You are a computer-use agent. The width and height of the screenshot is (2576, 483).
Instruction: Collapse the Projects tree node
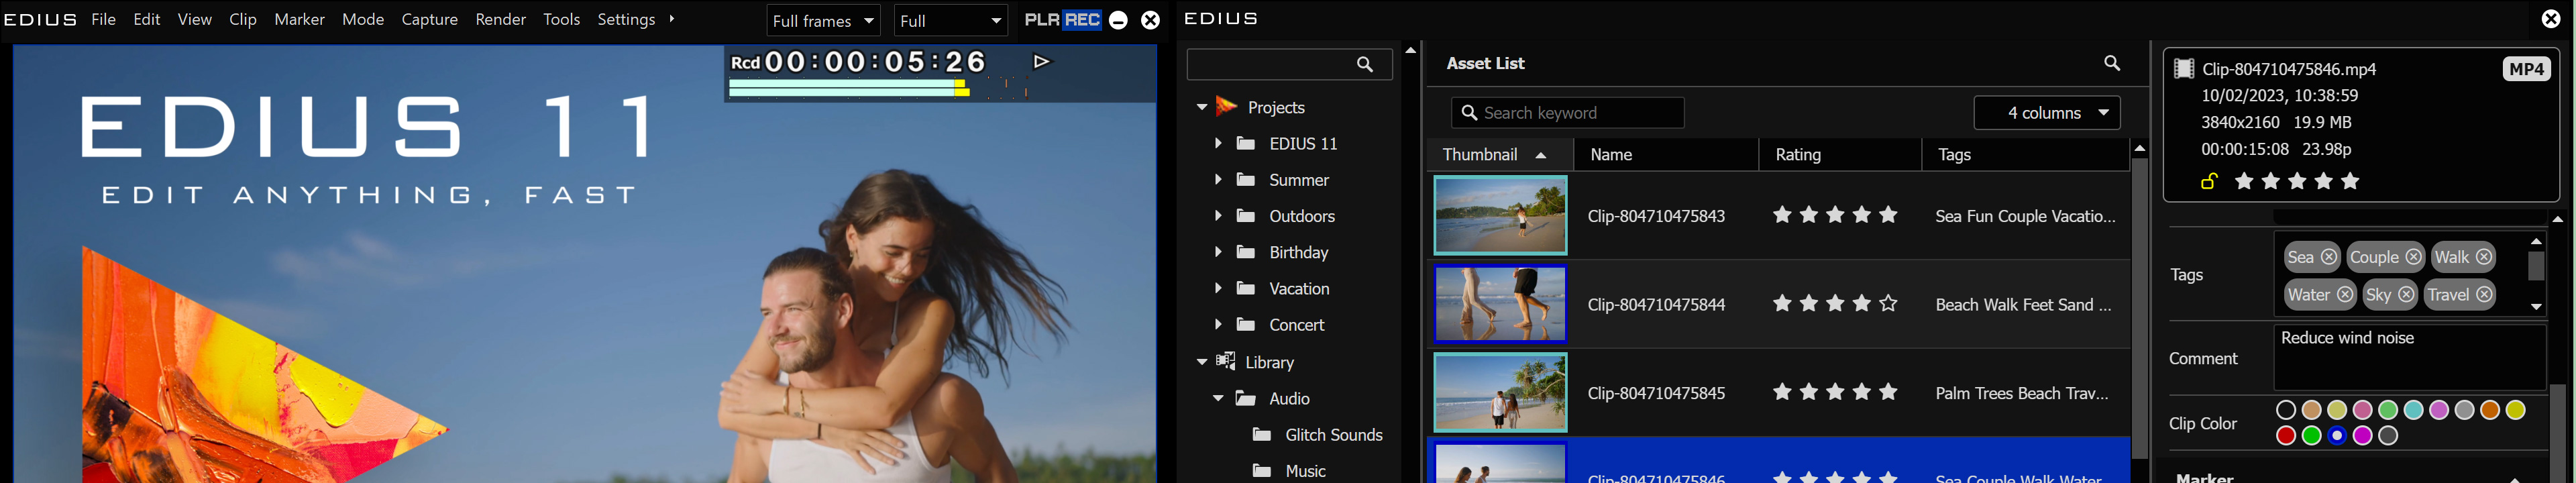pos(1202,108)
